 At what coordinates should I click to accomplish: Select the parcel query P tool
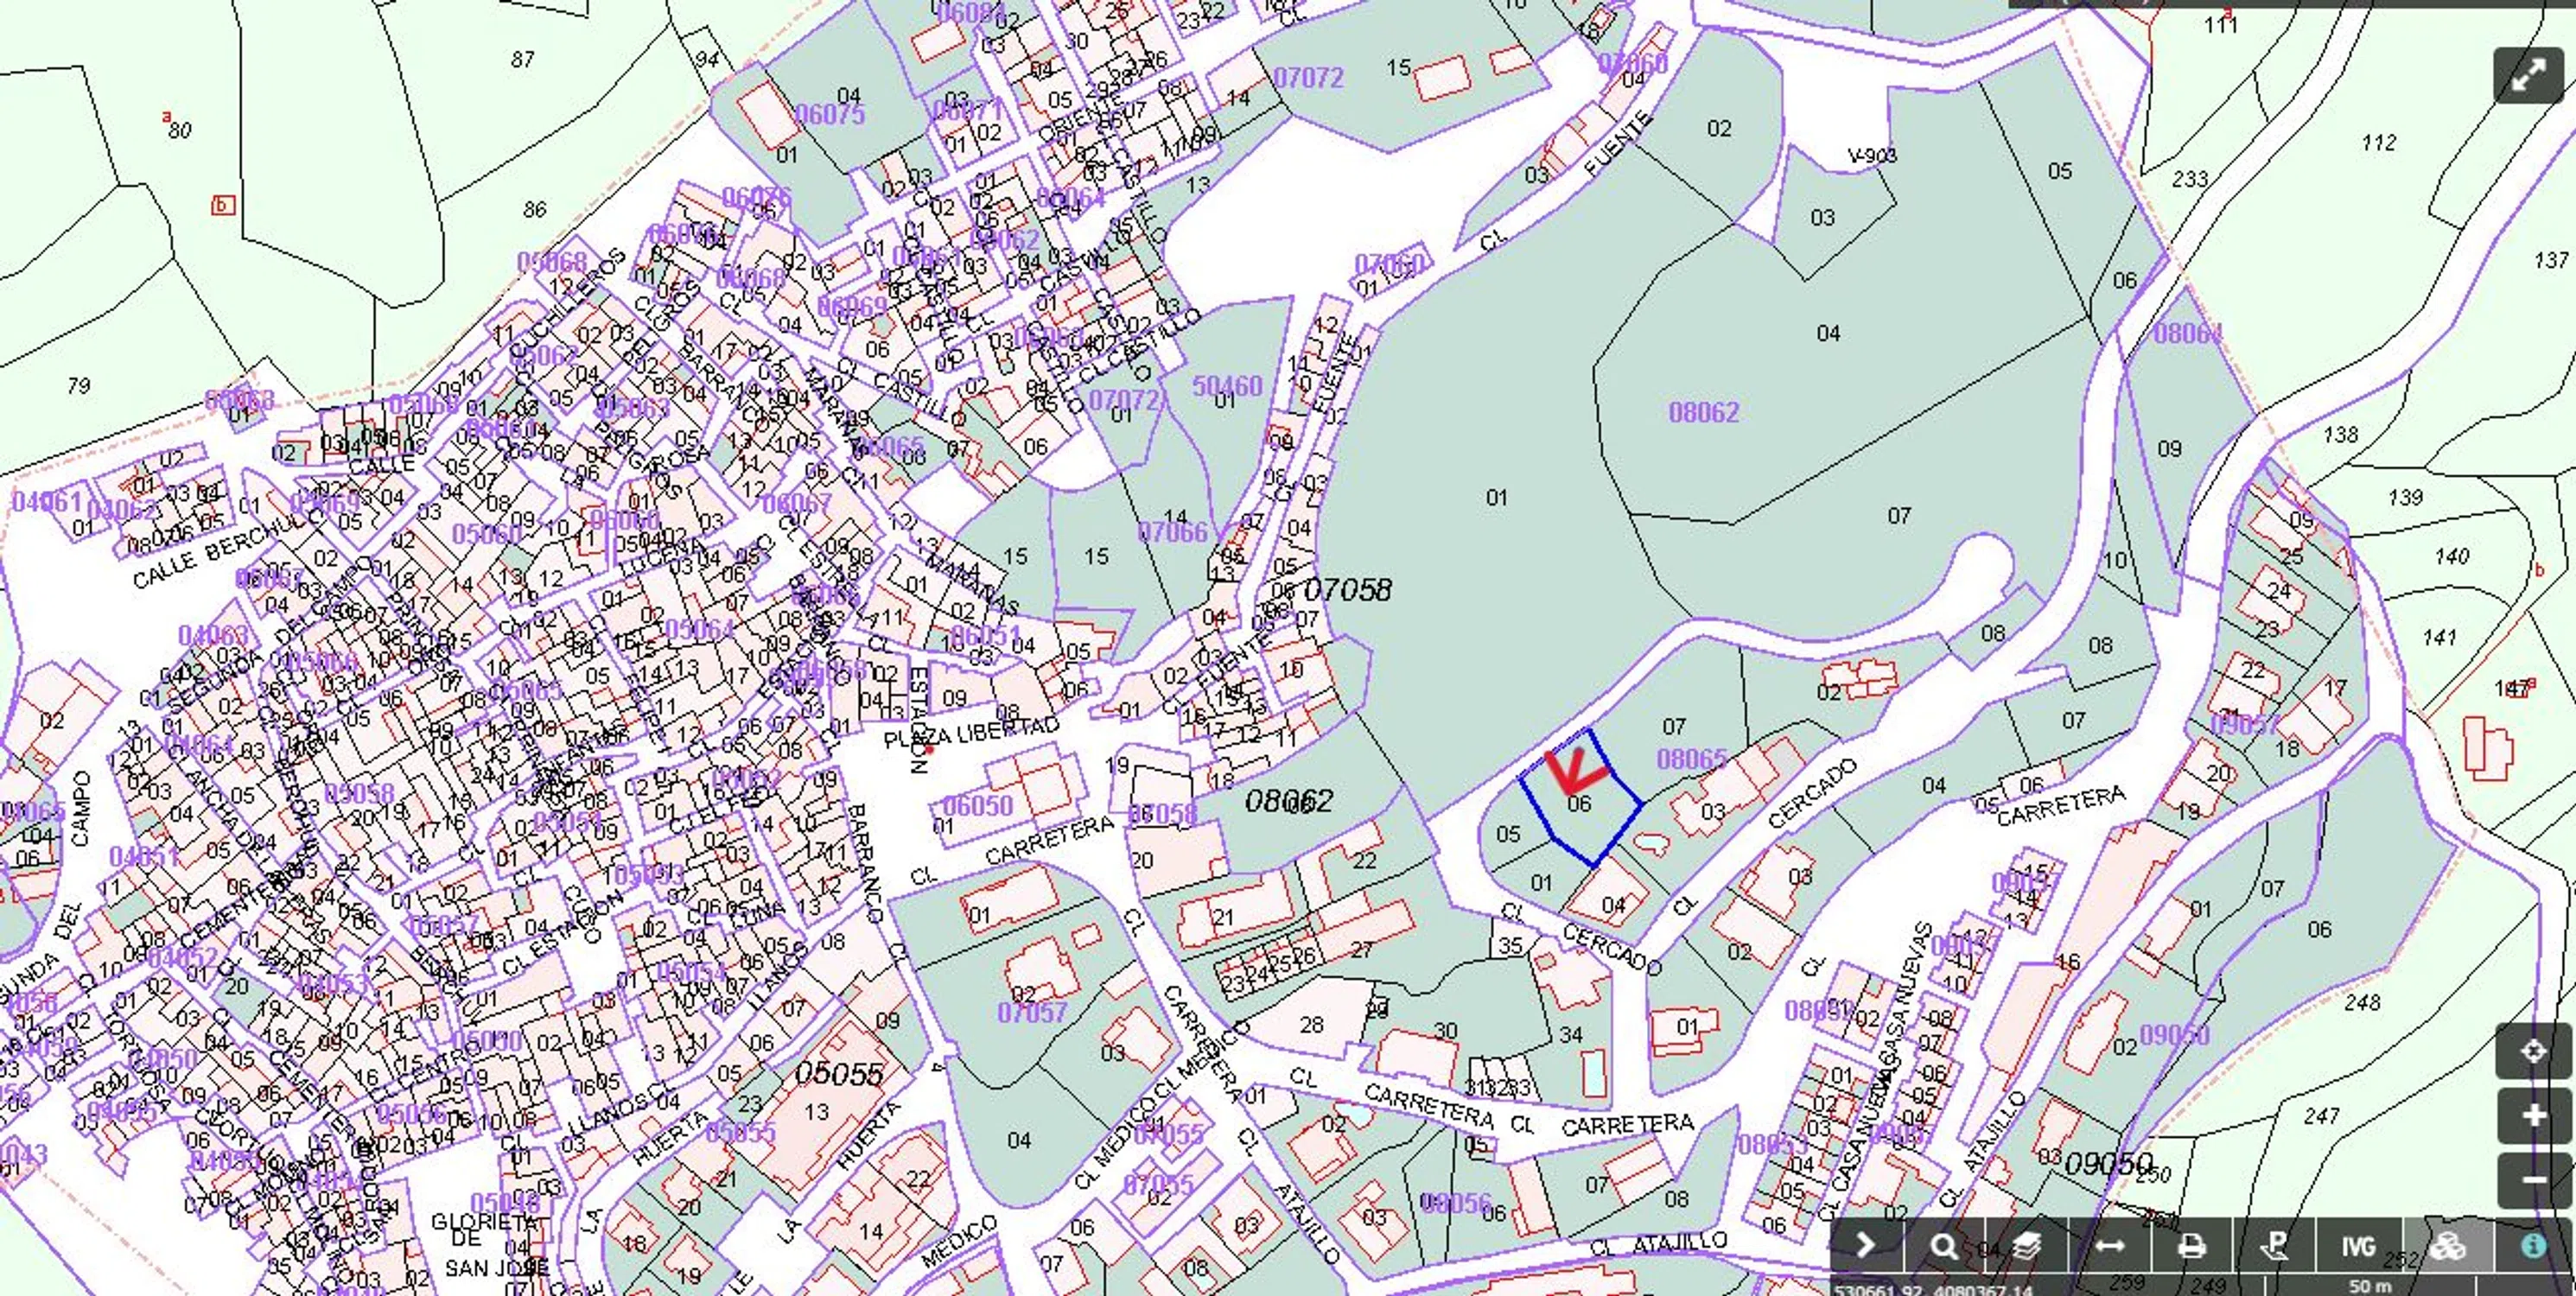coord(2275,1246)
